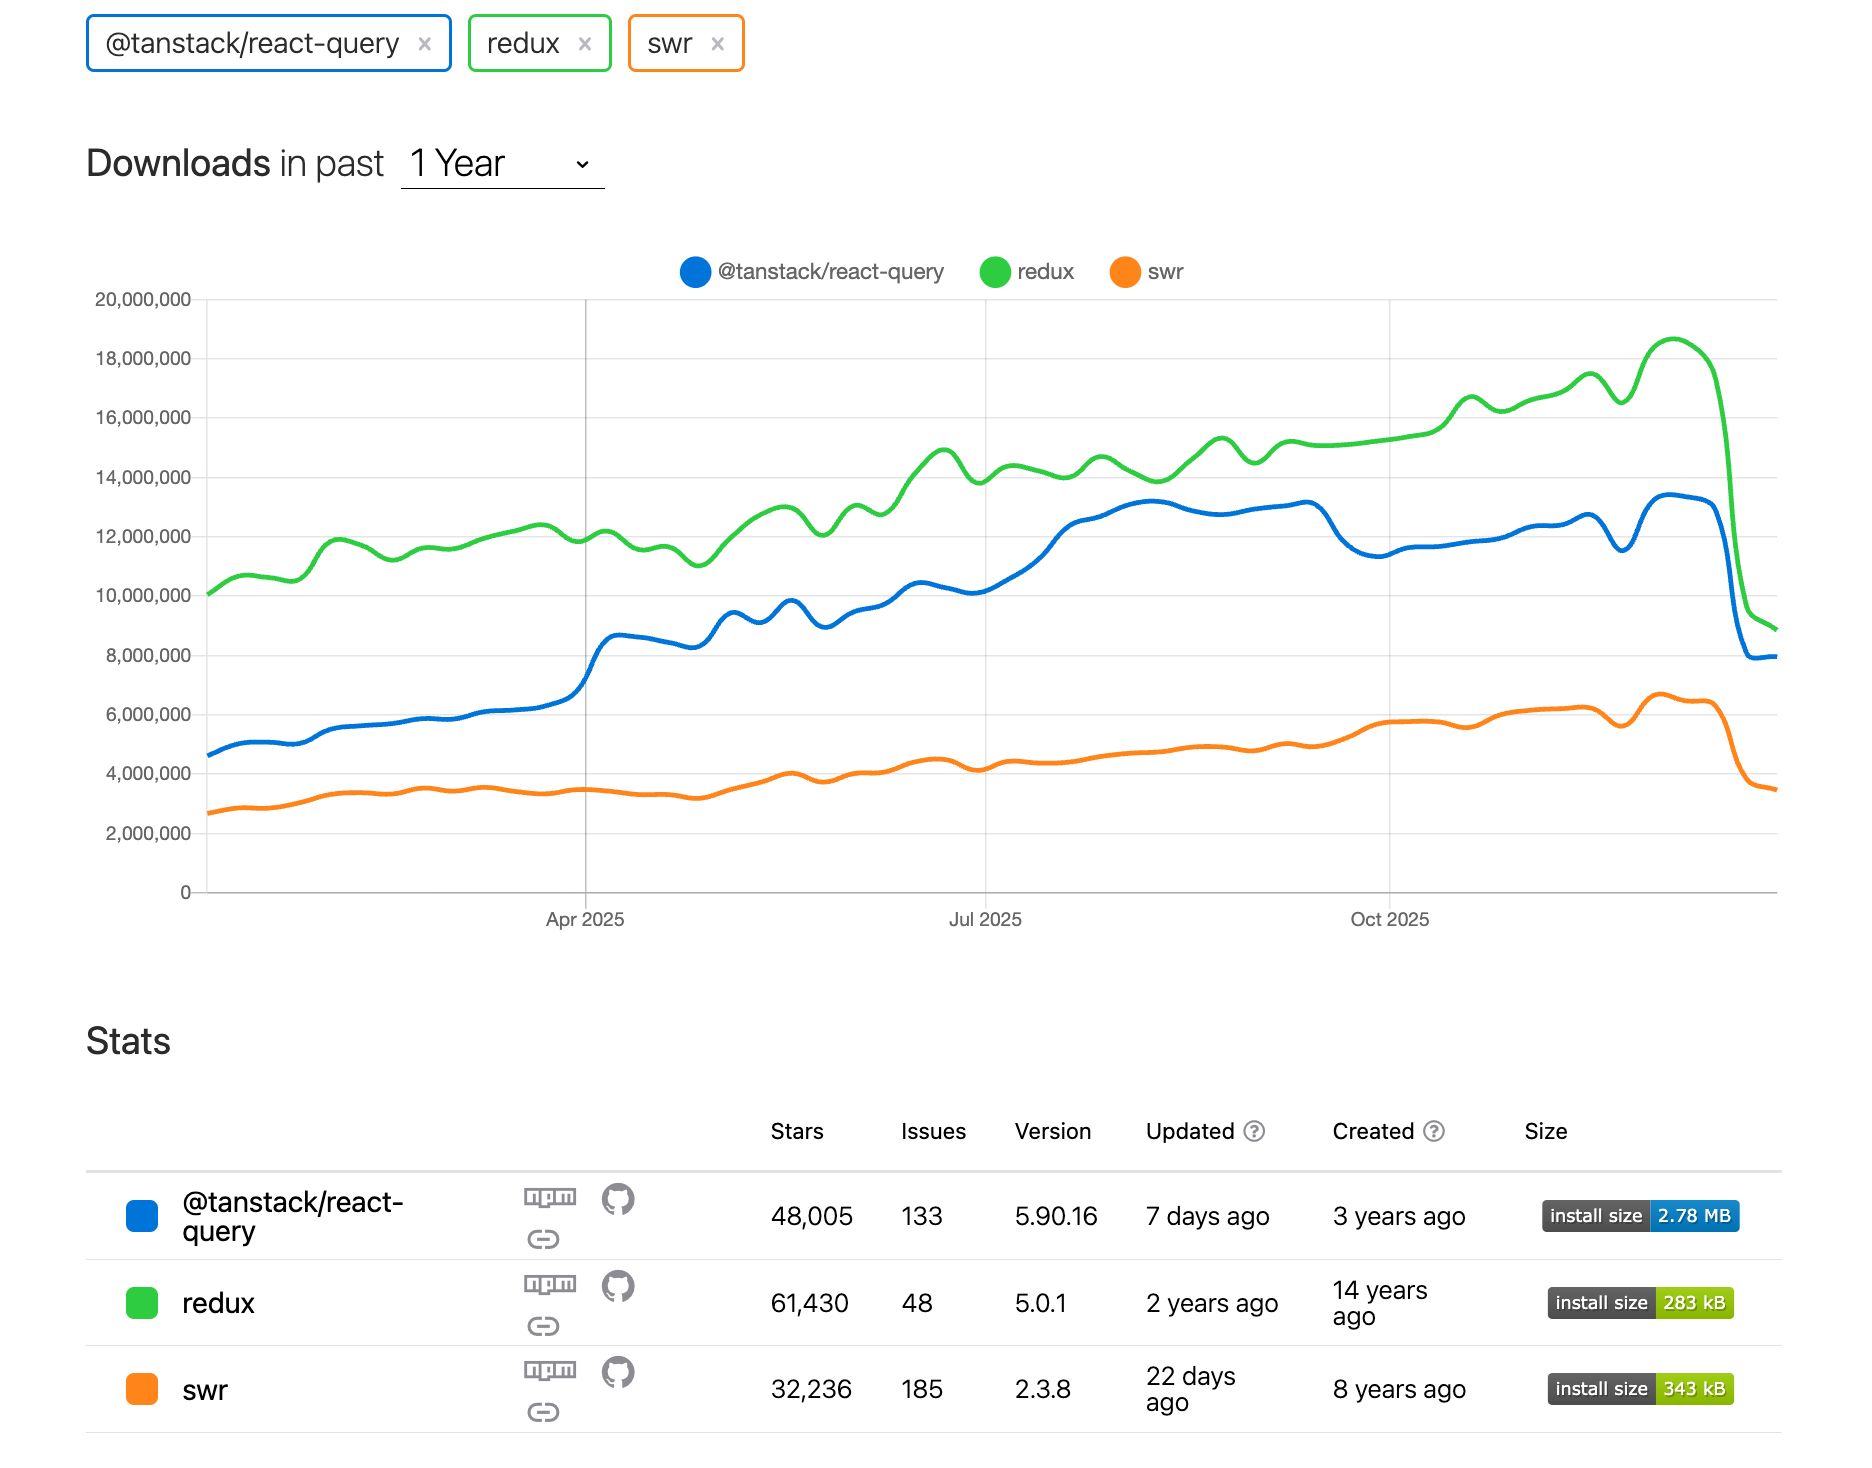The image size is (1872, 1468).
Task: Click the swr package name in Stats
Action: [205, 1390]
